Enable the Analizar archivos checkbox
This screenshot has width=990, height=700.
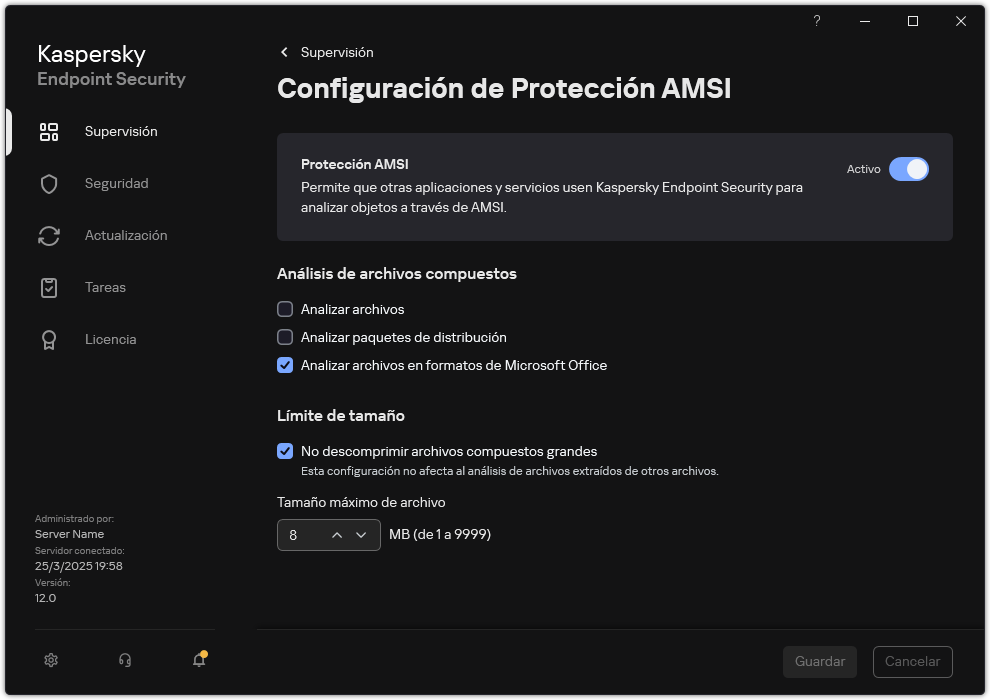pyautogui.click(x=285, y=309)
